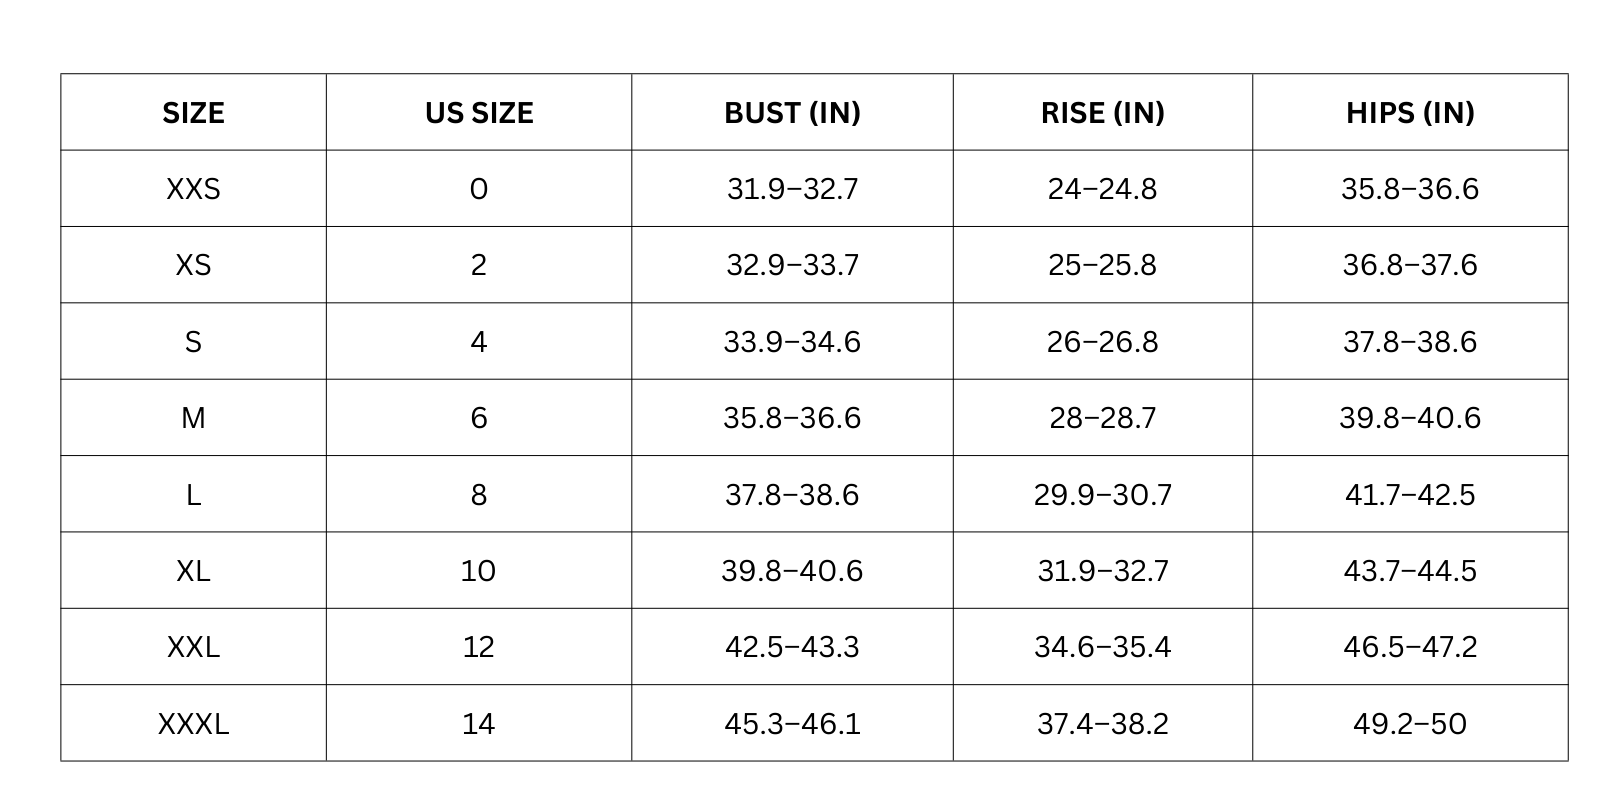Click rise value 29.9–30.7
1600x800 pixels.
point(1103,494)
